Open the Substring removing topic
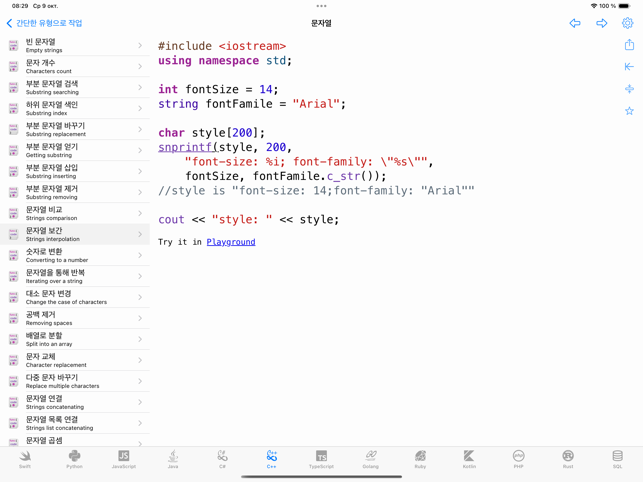 coord(75,192)
